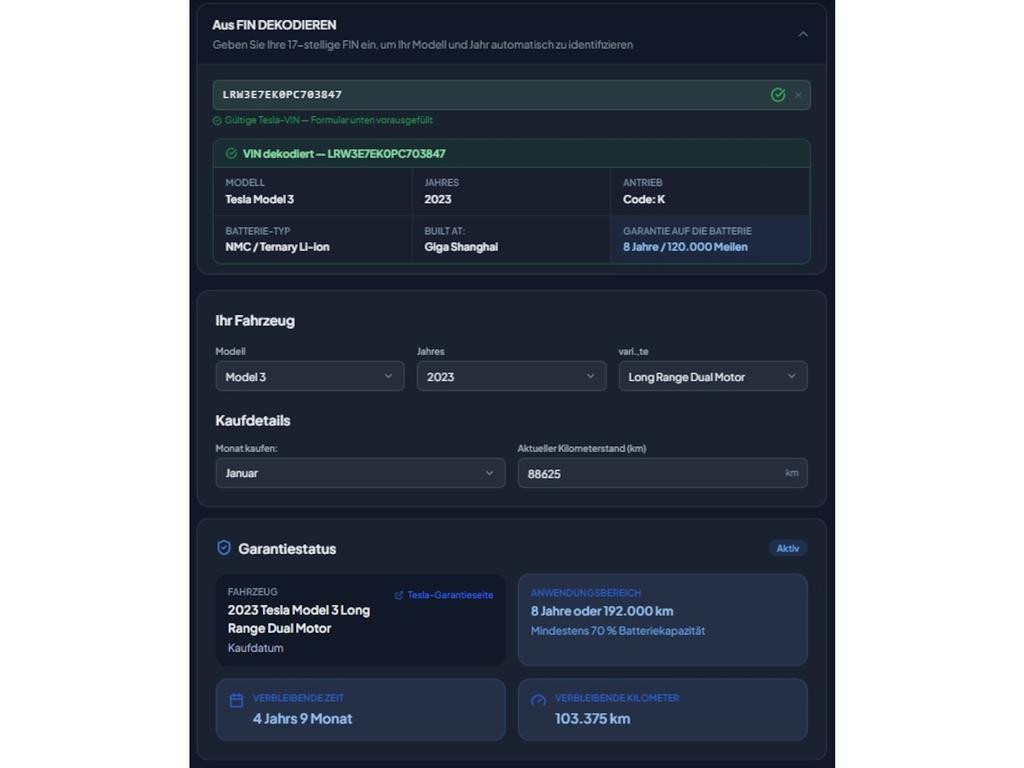
Task: Click the Kilometerstand input field with 88625
Action: click(x=662, y=473)
